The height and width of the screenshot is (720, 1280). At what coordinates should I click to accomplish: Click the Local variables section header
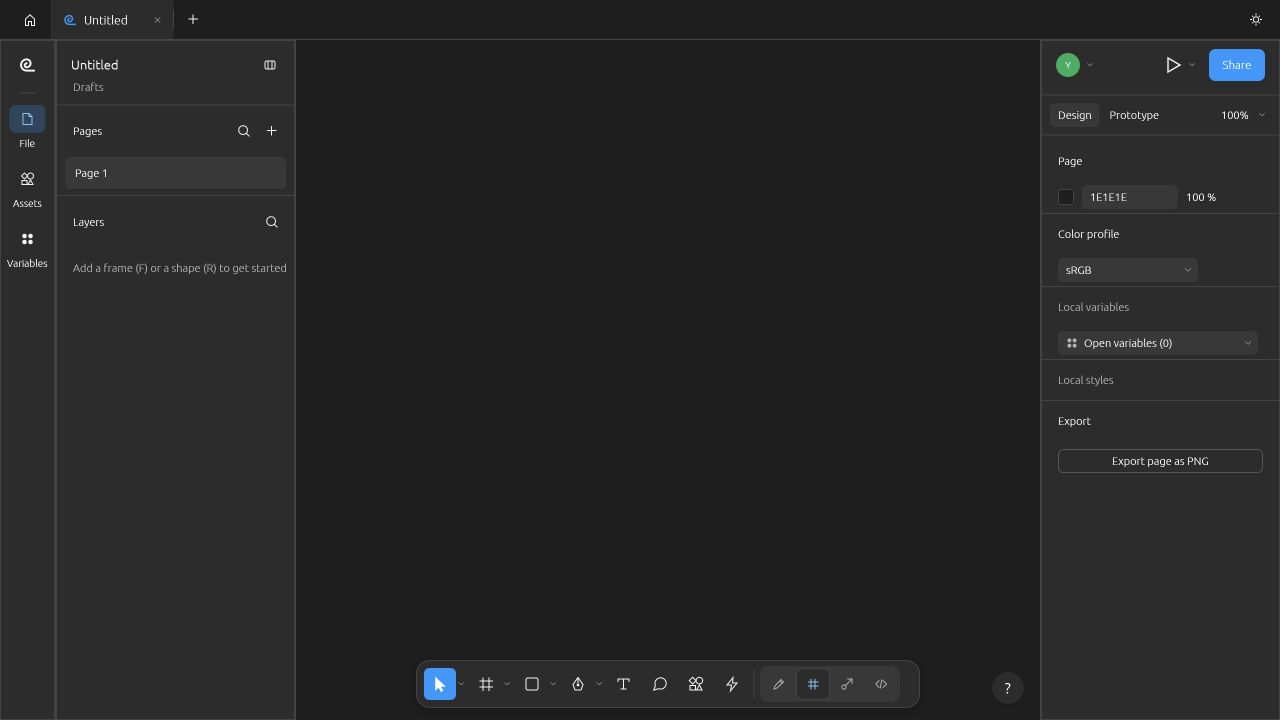point(1093,307)
